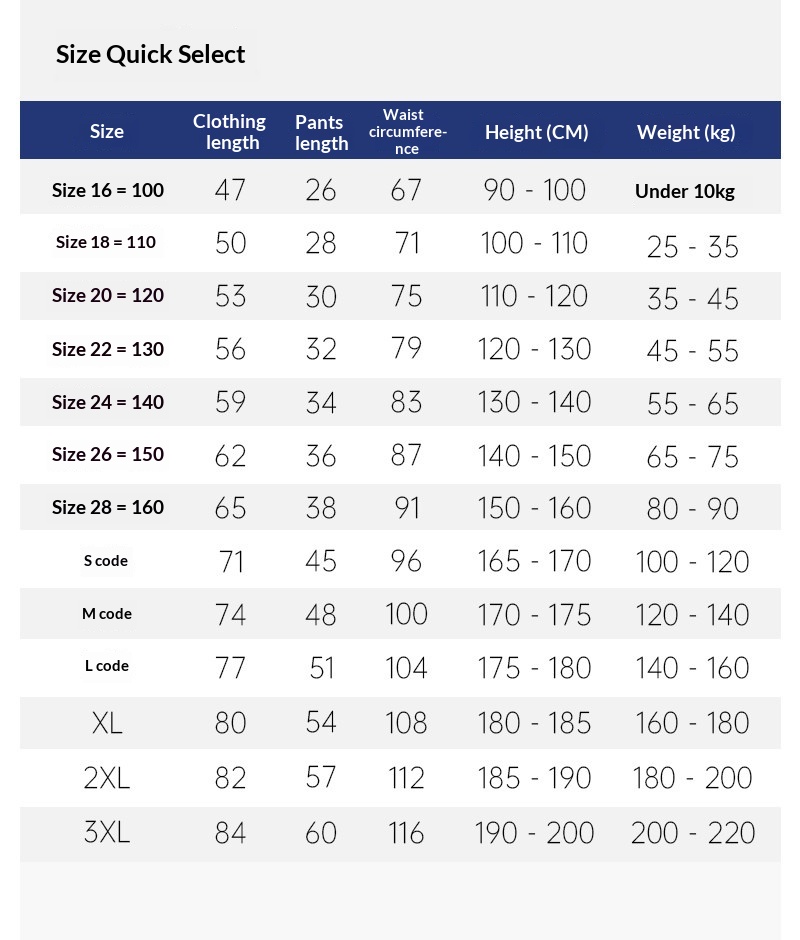Click height 190 - 200 in 3XL row

tap(534, 832)
